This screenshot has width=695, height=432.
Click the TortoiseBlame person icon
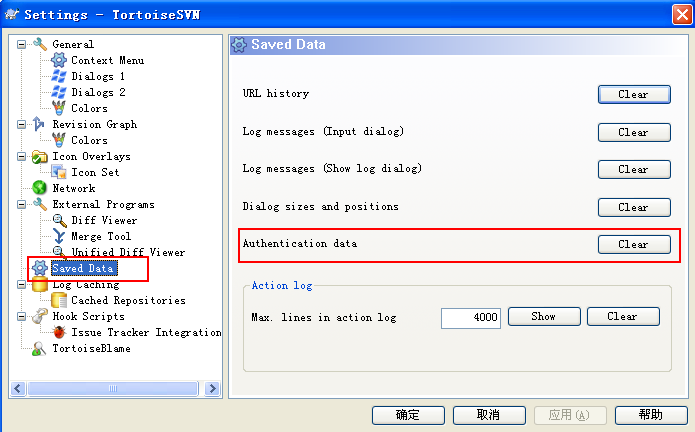click(39, 348)
